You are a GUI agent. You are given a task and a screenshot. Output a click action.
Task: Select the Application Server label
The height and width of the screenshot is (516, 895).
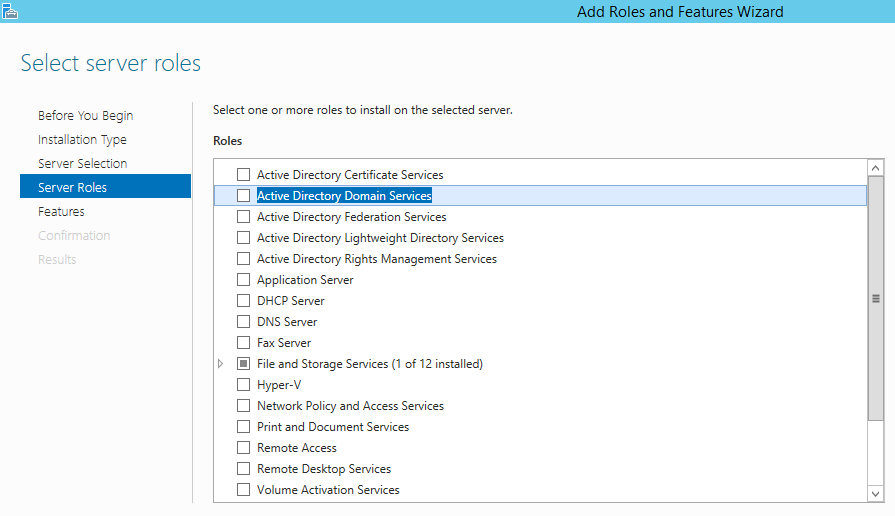click(305, 280)
